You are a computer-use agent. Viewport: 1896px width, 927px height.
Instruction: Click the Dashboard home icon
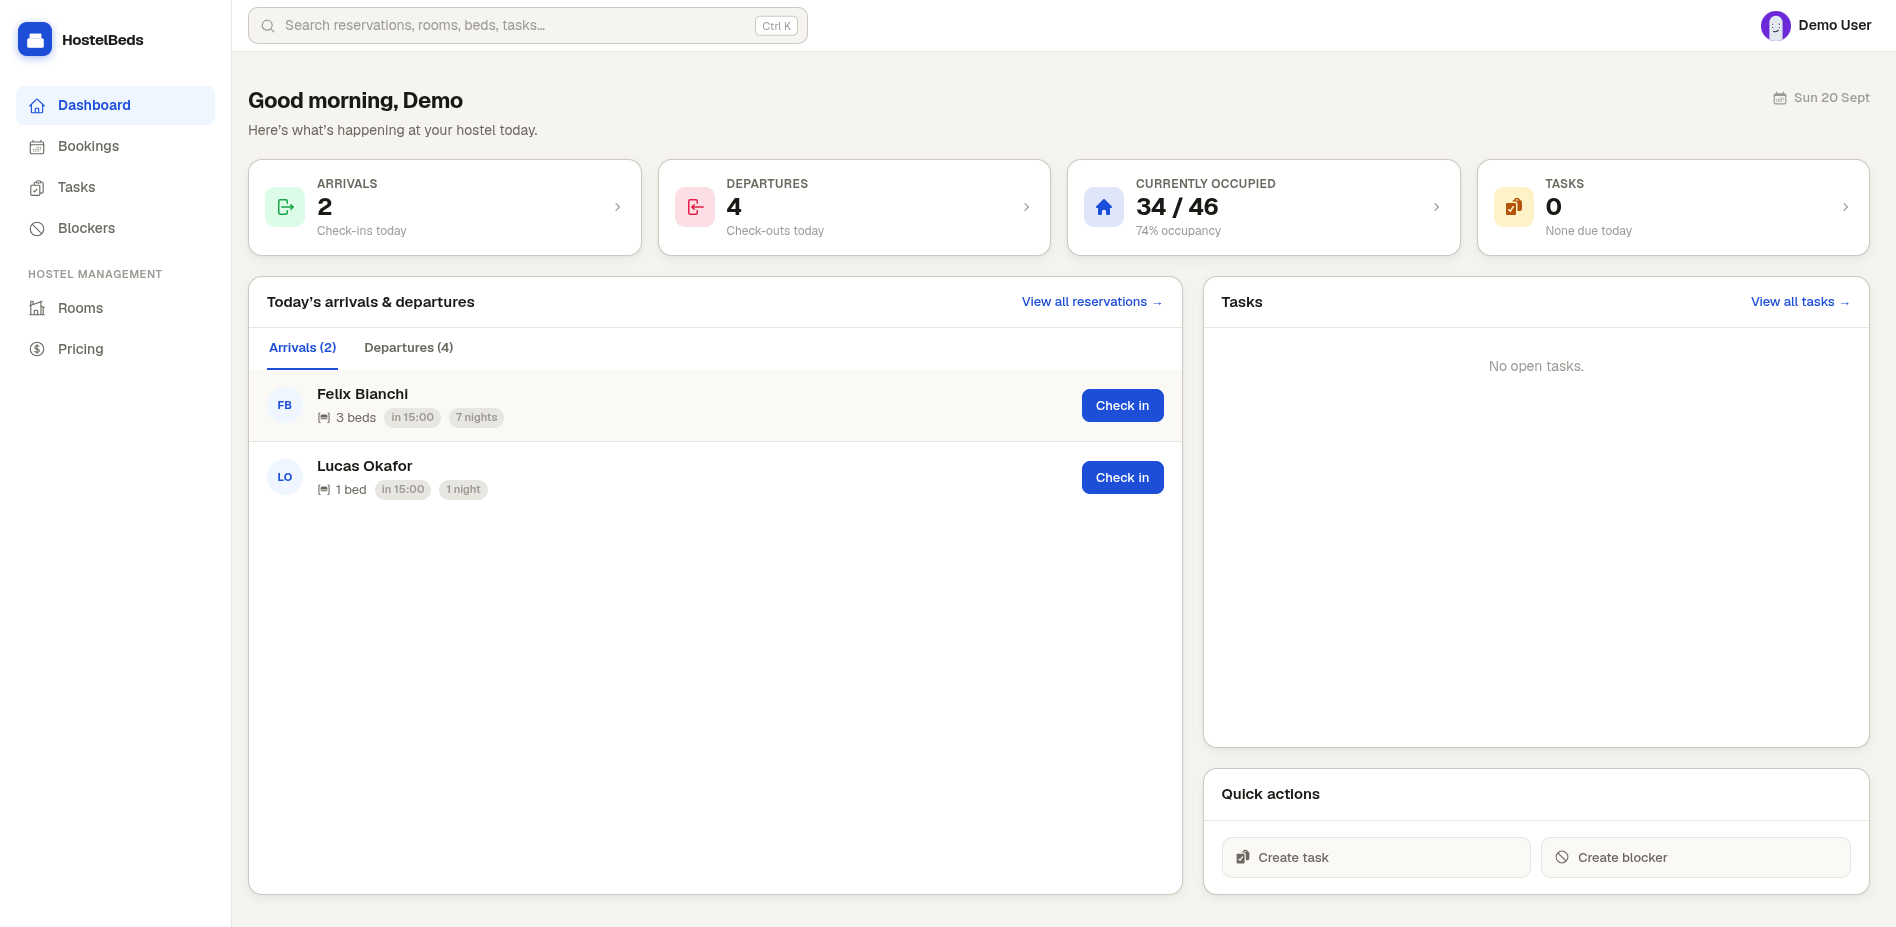(x=37, y=105)
